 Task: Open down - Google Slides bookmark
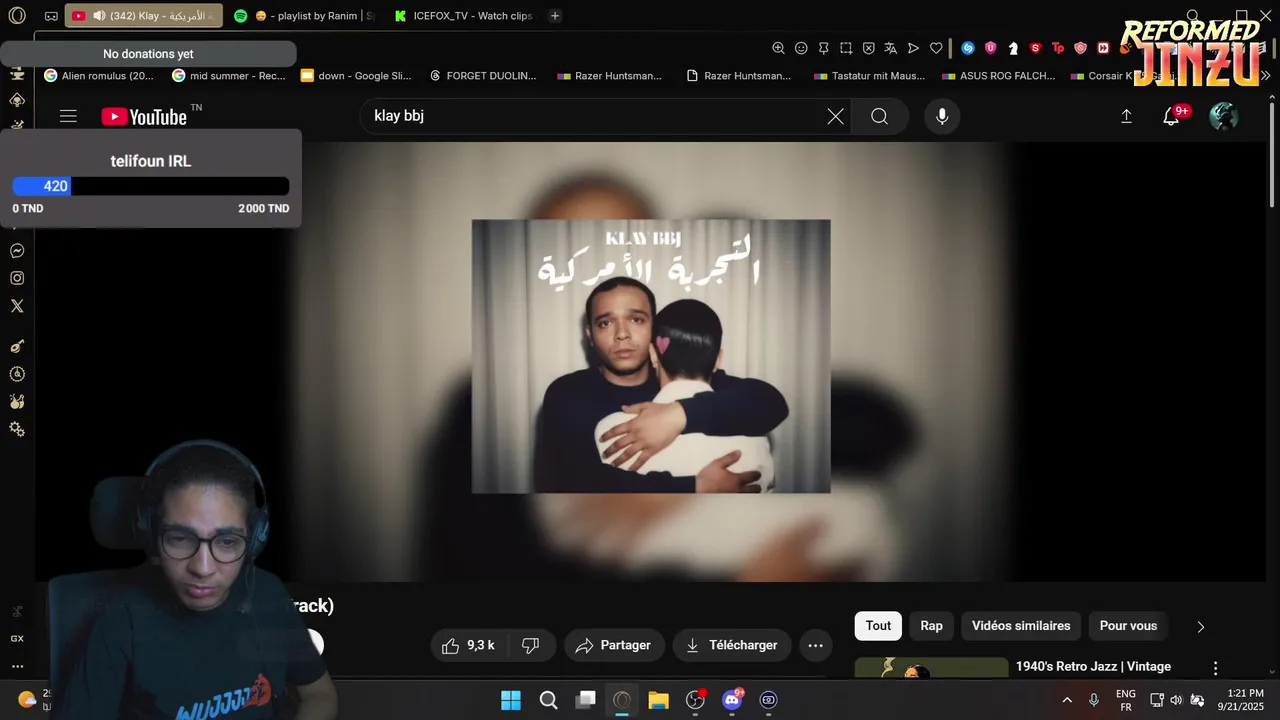coord(356,75)
